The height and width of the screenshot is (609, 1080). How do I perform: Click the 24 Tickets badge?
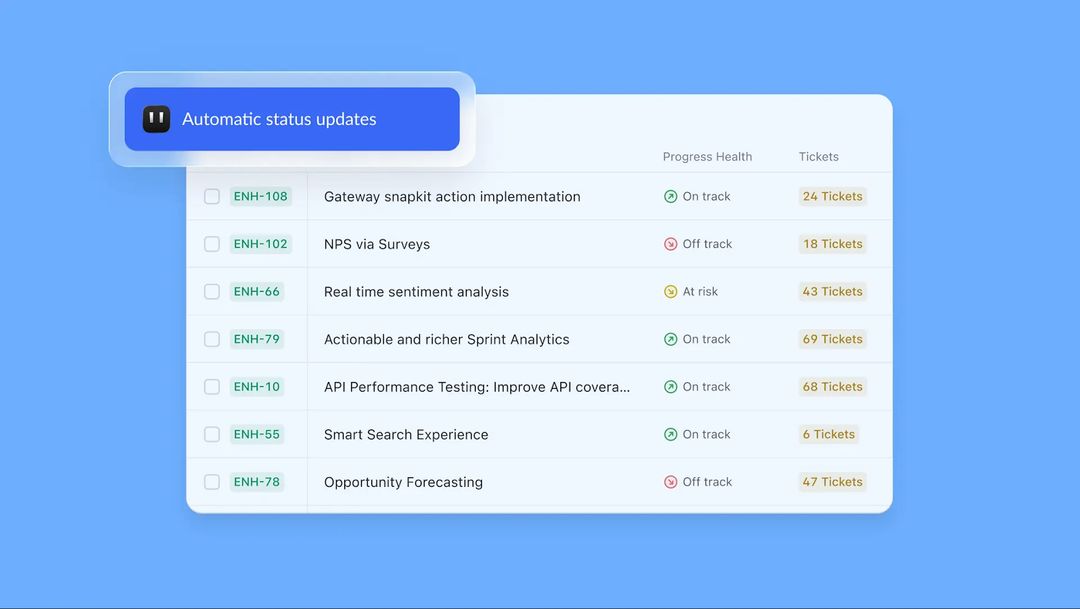pyautogui.click(x=833, y=196)
